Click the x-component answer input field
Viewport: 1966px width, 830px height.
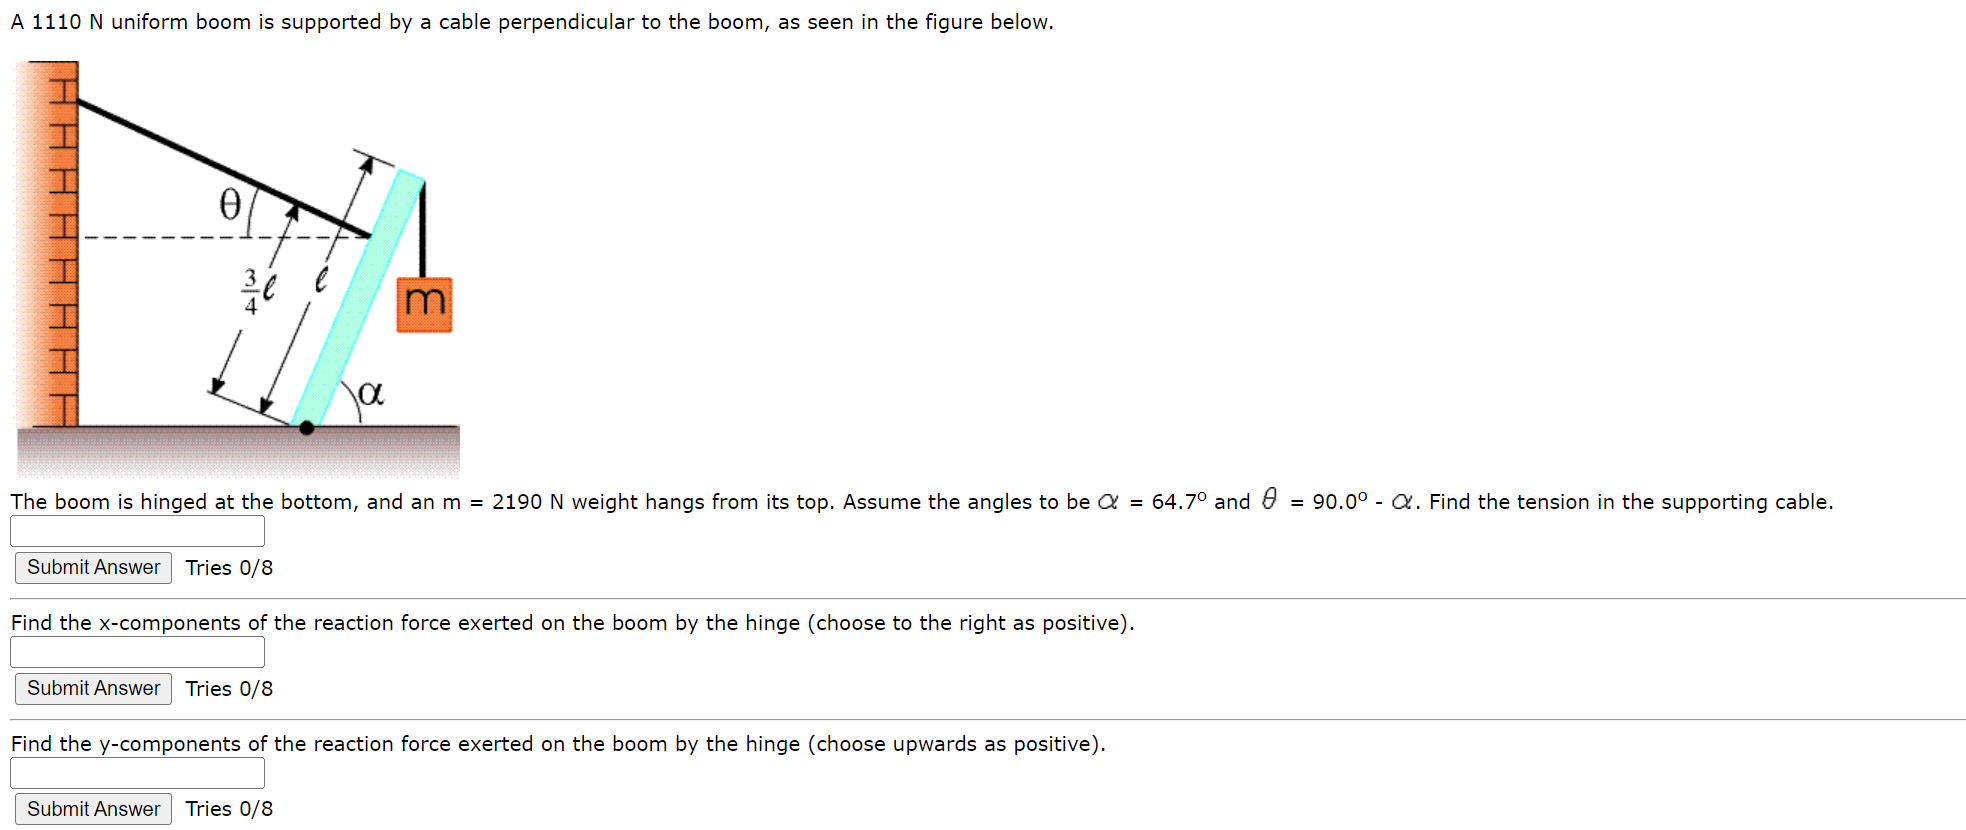(137, 651)
